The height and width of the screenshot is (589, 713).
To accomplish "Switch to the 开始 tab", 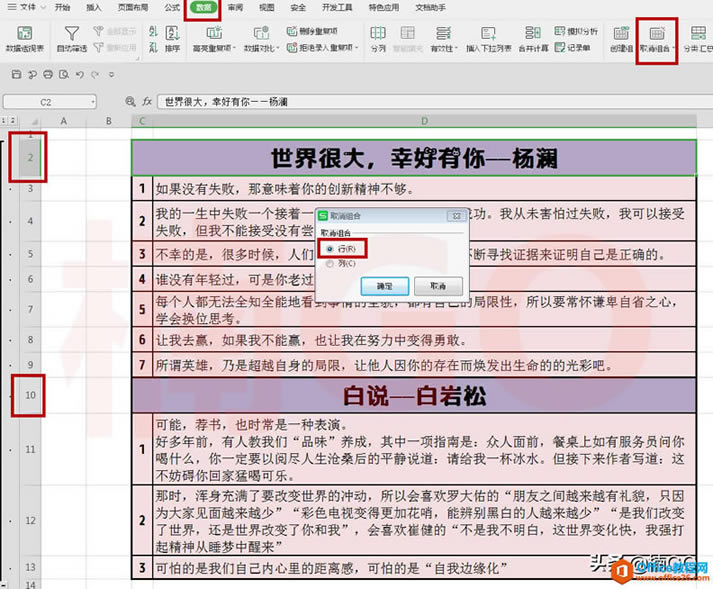I will (x=62, y=7).
